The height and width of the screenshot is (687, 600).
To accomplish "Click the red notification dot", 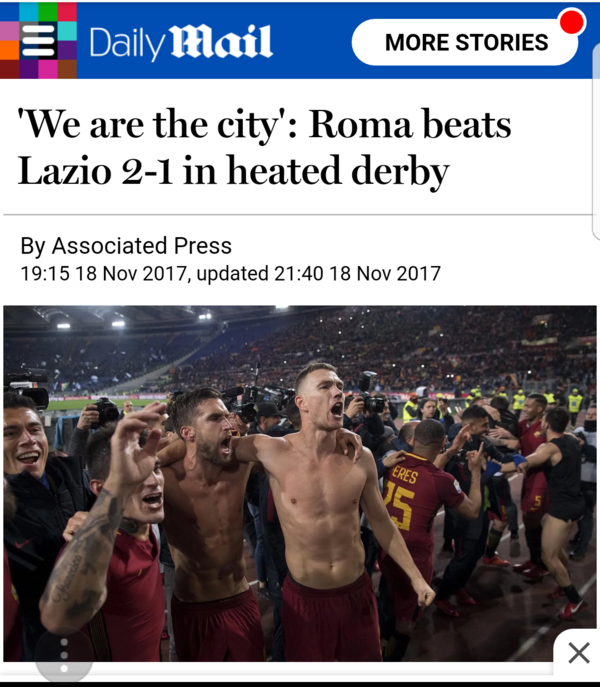I will click(572, 21).
